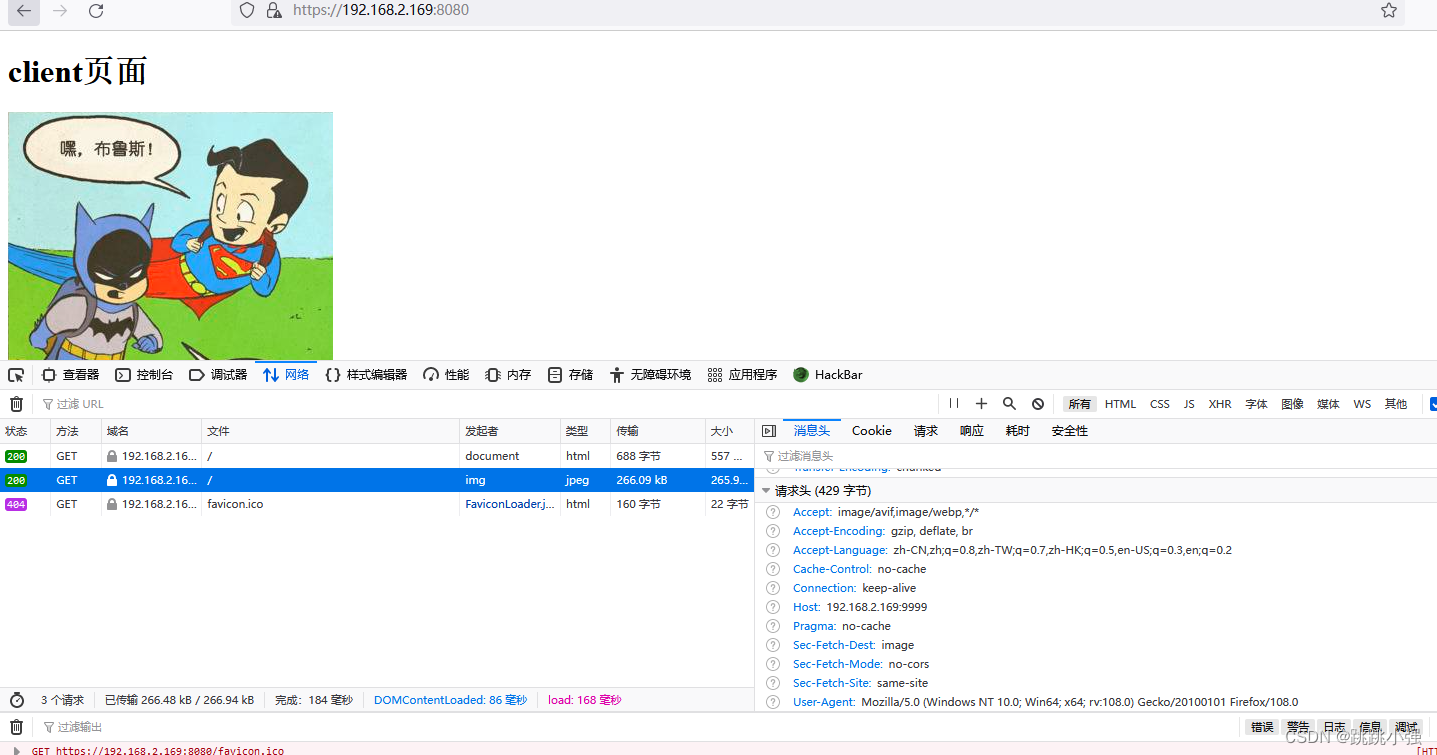Filter requests by 所有 (all)
This screenshot has height=755, width=1437.
pyautogui.click(x=1079, y=404)
